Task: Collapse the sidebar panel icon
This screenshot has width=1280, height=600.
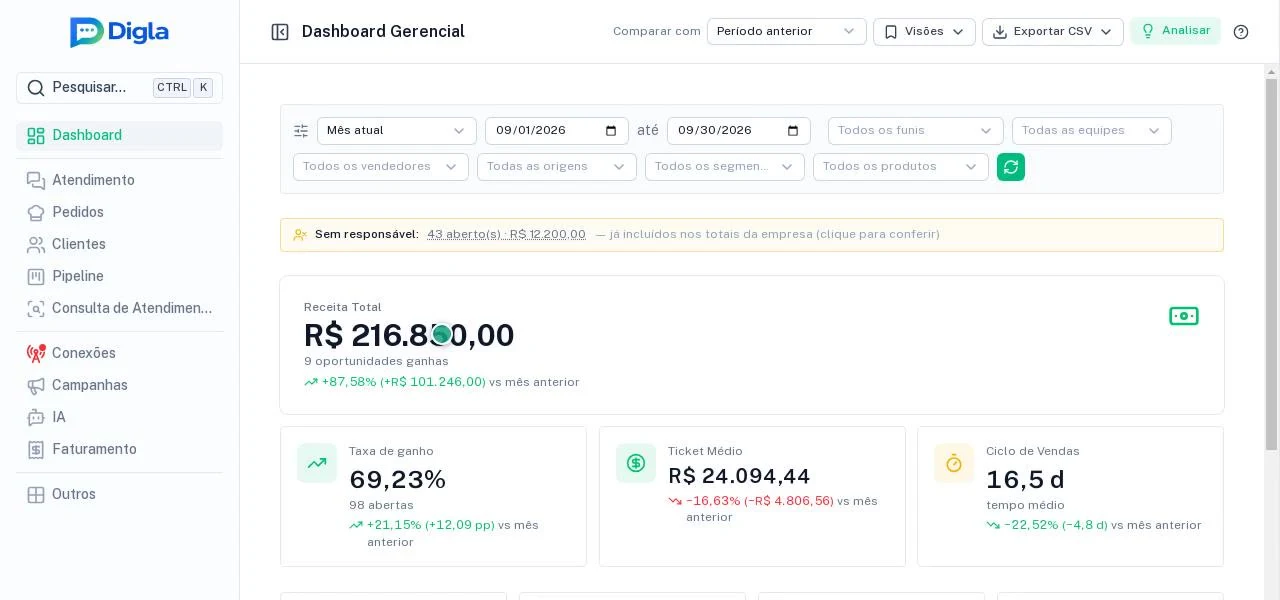Action: 280,32
